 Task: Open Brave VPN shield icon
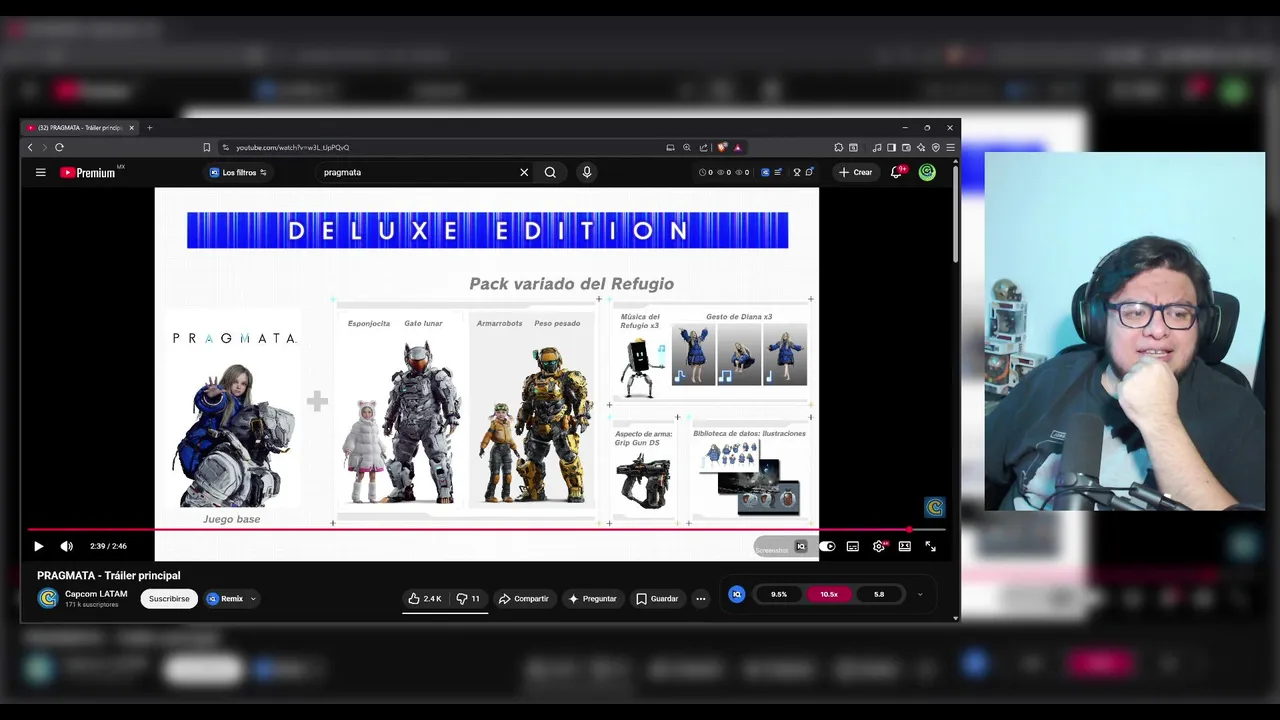(936, 147)
